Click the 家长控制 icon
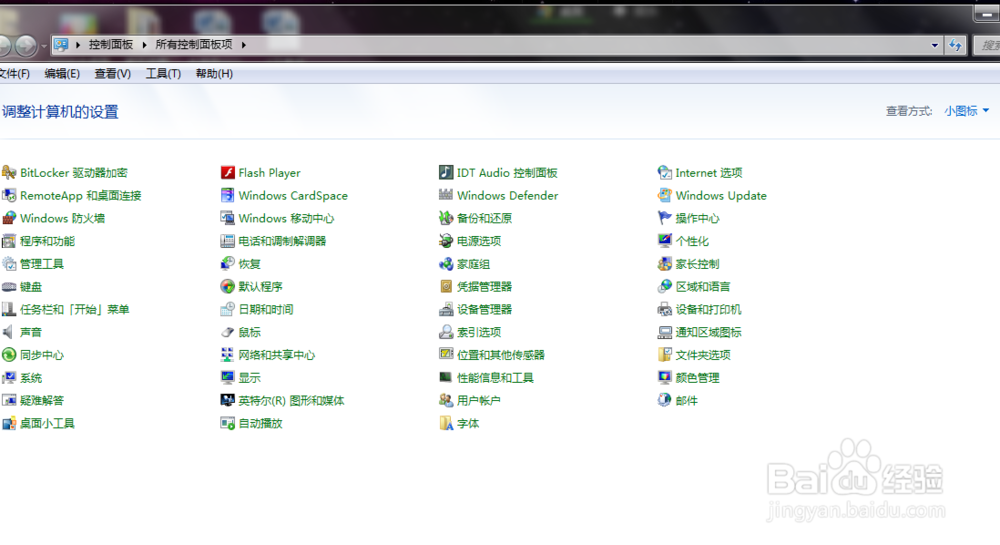Image resolution: width=1000 pixels, height=545 pixels. [665, 264]
